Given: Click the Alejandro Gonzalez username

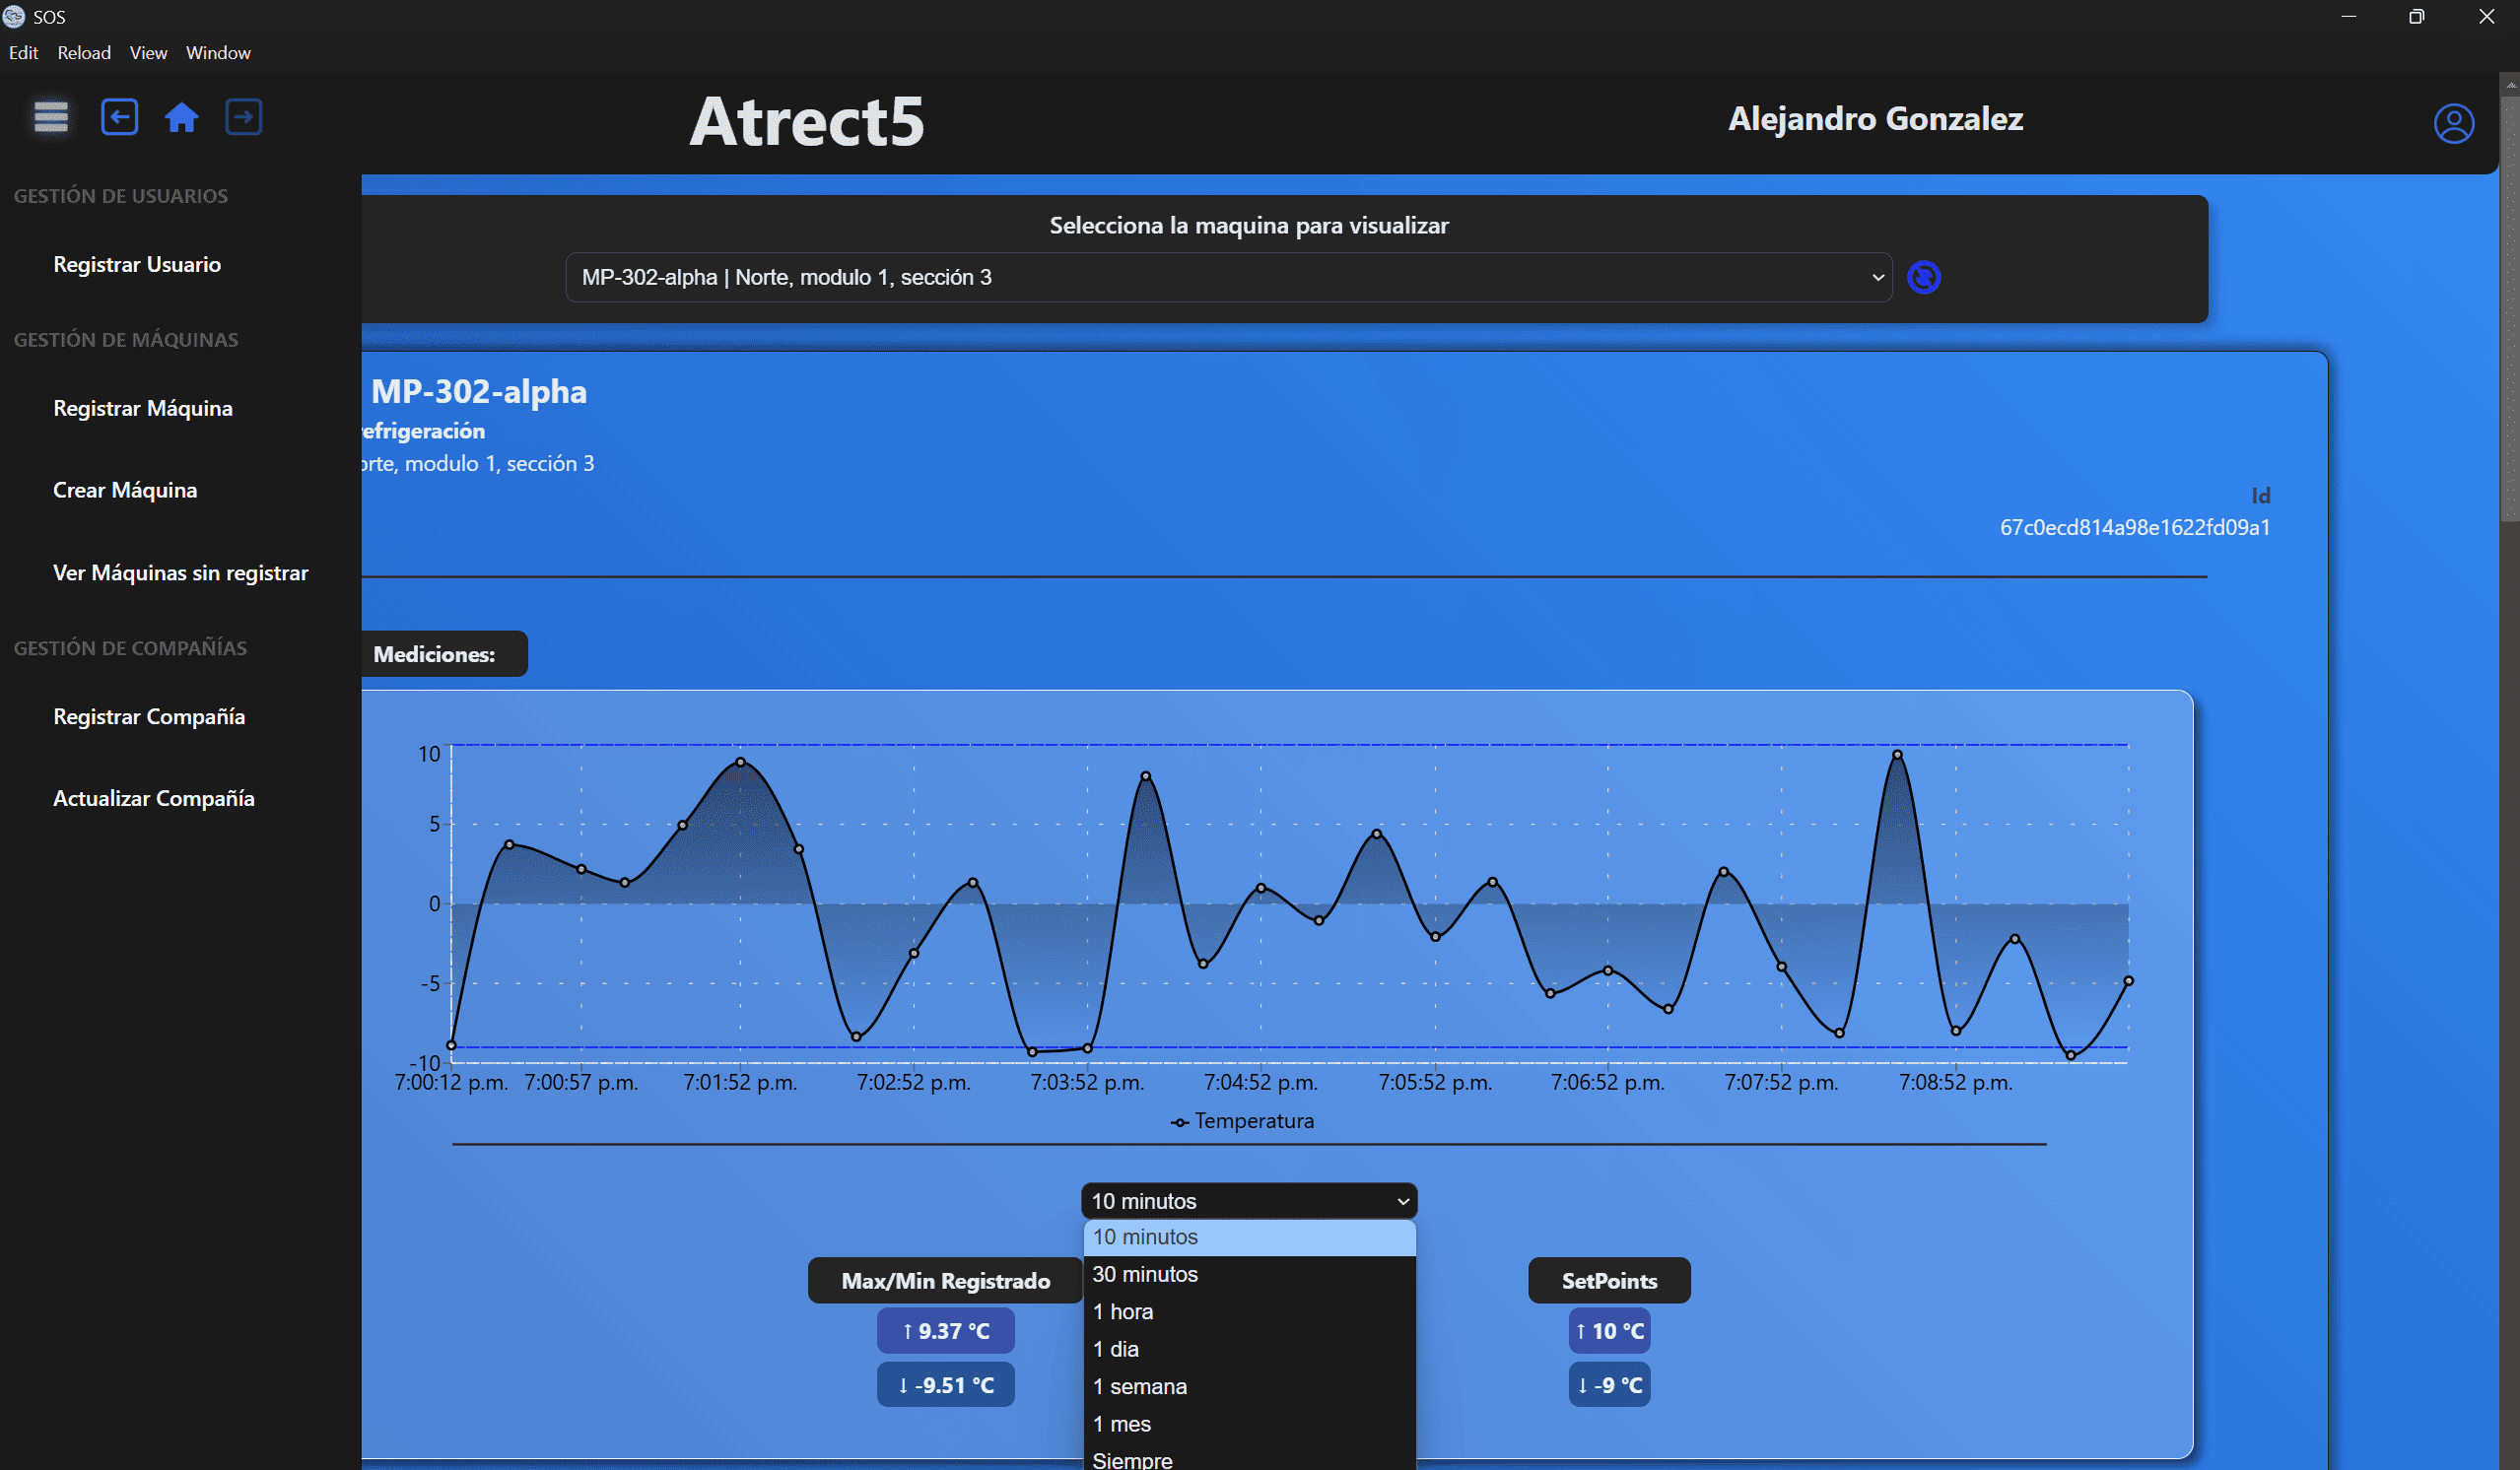Looking at the screenshot, I should click(x=1876, y=118).
